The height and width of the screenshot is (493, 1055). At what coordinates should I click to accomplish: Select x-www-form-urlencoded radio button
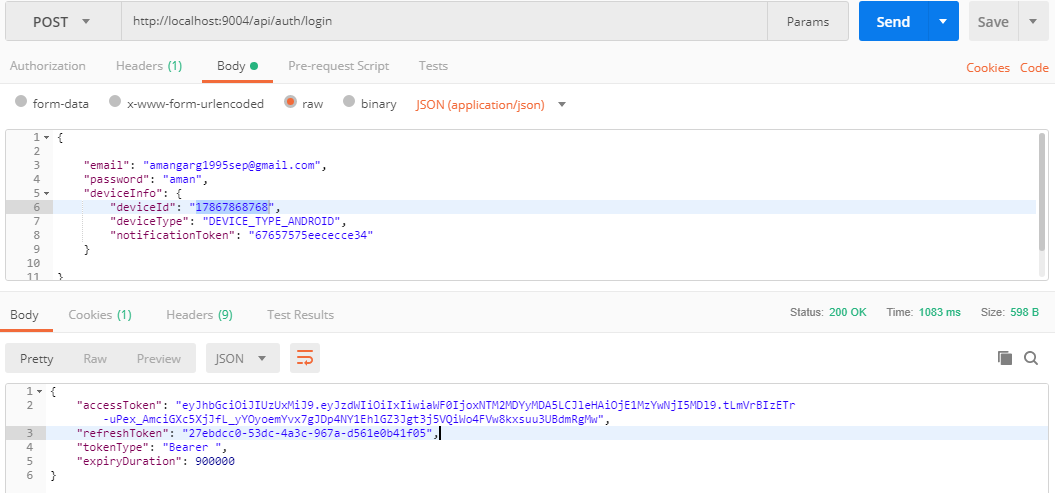point(115,102)
